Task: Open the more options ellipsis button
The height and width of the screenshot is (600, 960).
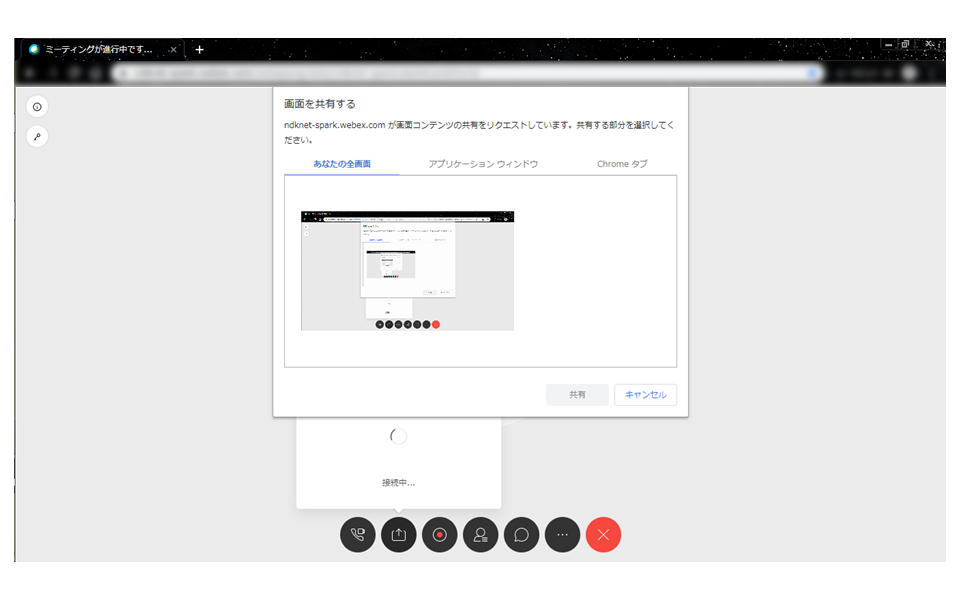Action: [x=563, y=534]
